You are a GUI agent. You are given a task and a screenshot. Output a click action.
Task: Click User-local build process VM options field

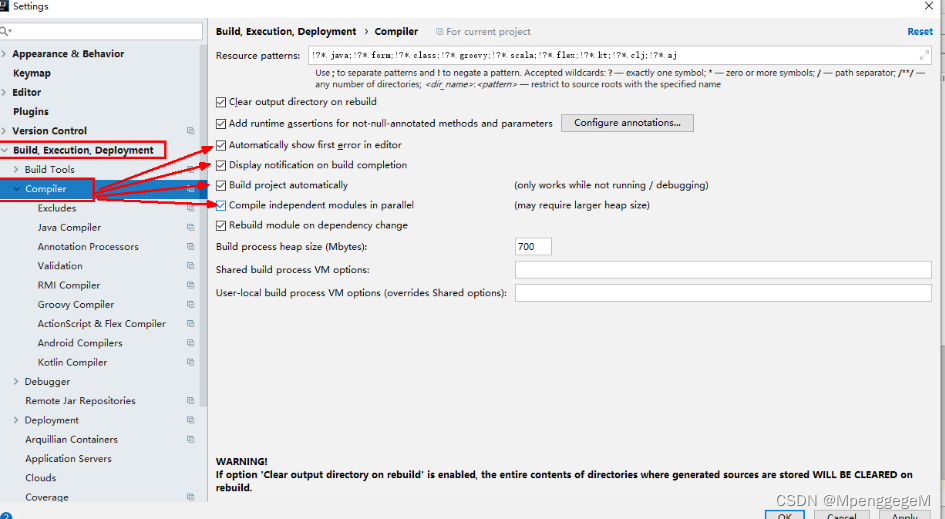tap(723, 293)
